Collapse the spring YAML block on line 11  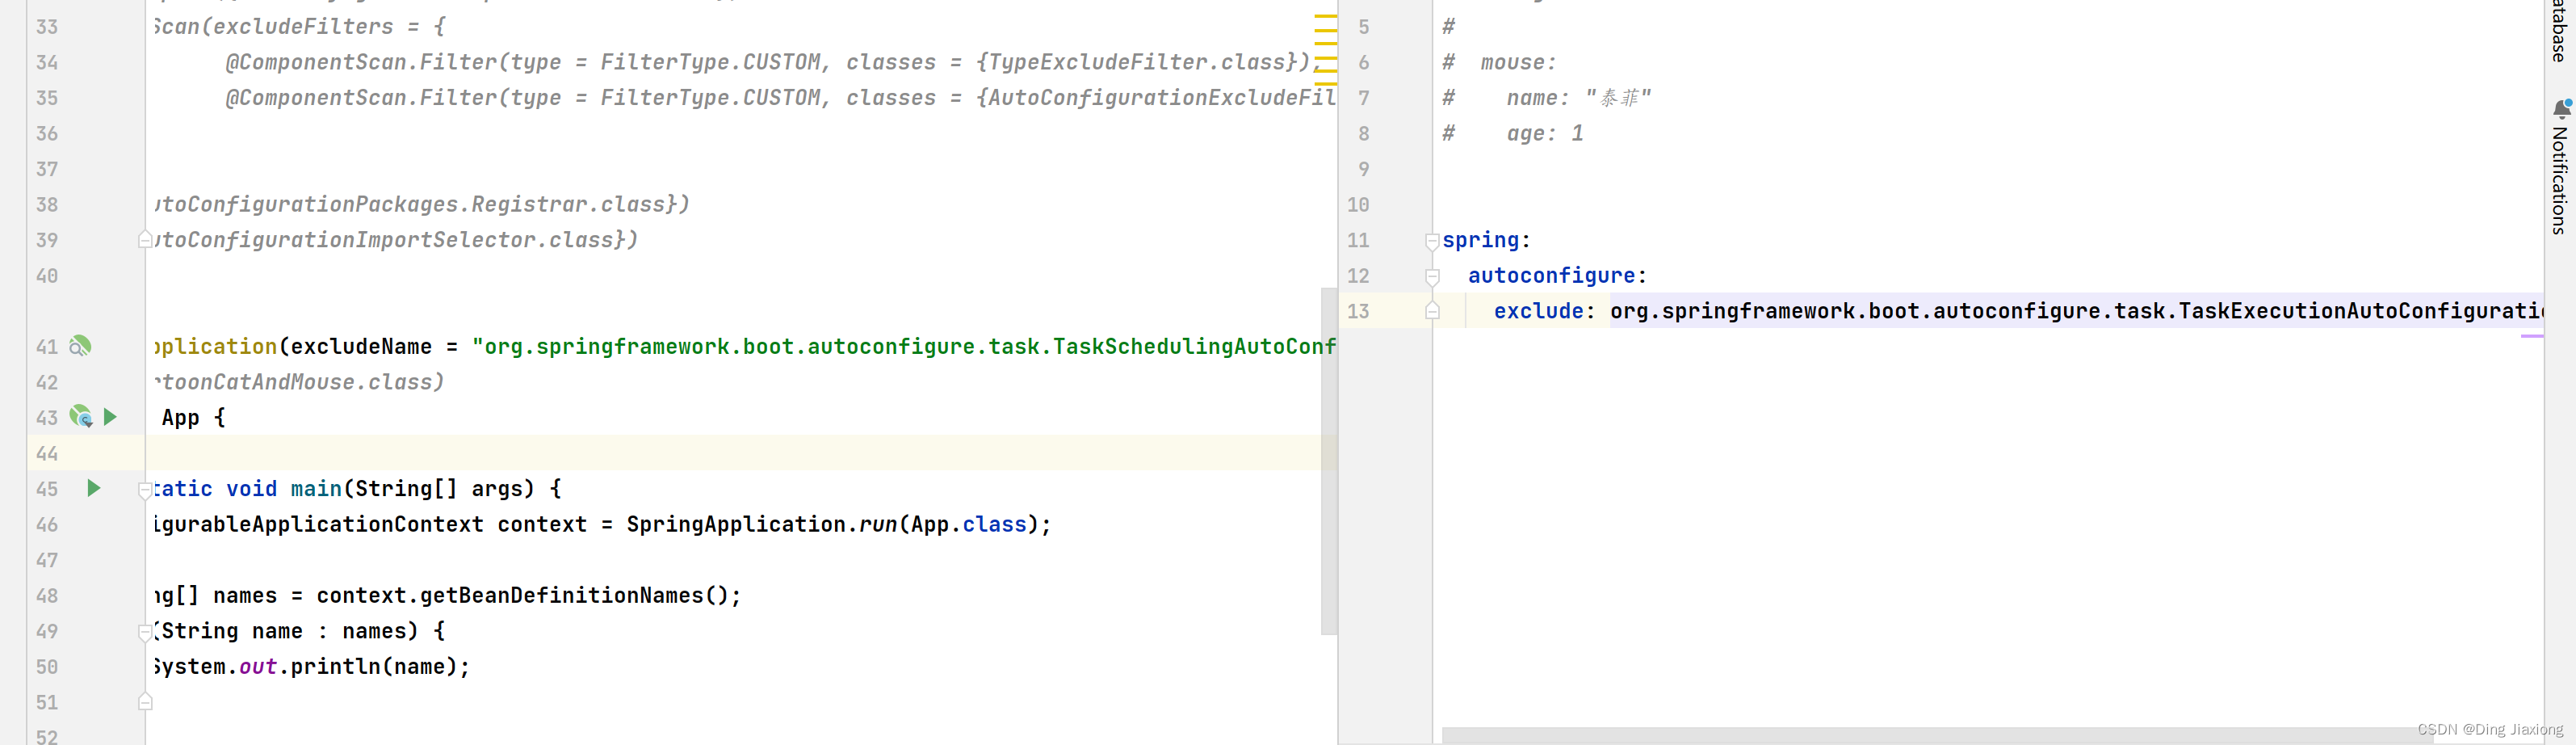[x=1432, y=241]
